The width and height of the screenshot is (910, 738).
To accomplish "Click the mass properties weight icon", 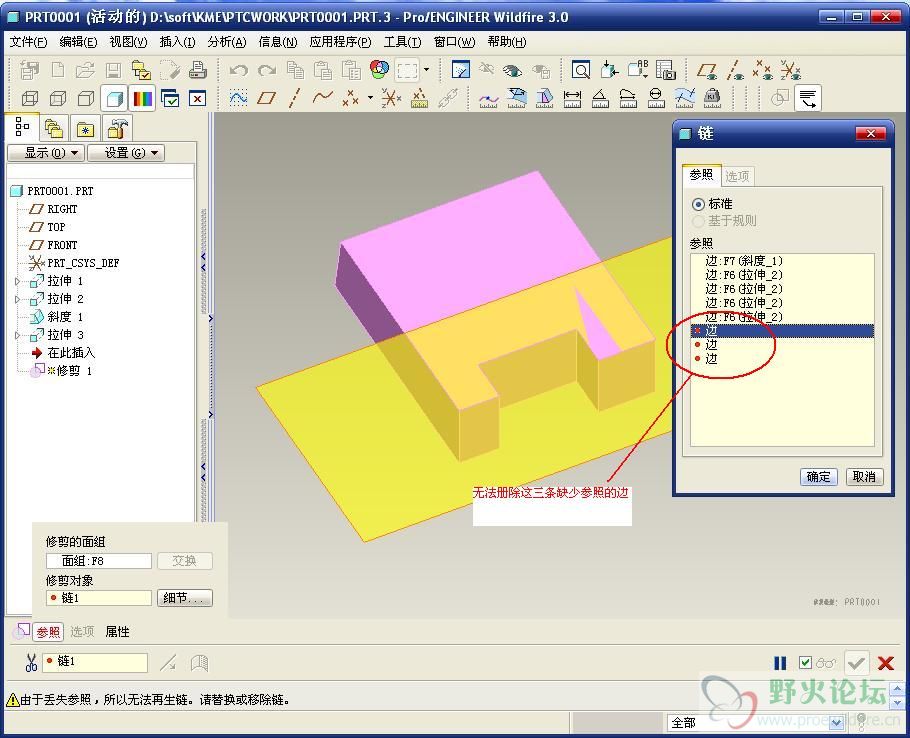I will pyautogui.click(x=712, y=98).
